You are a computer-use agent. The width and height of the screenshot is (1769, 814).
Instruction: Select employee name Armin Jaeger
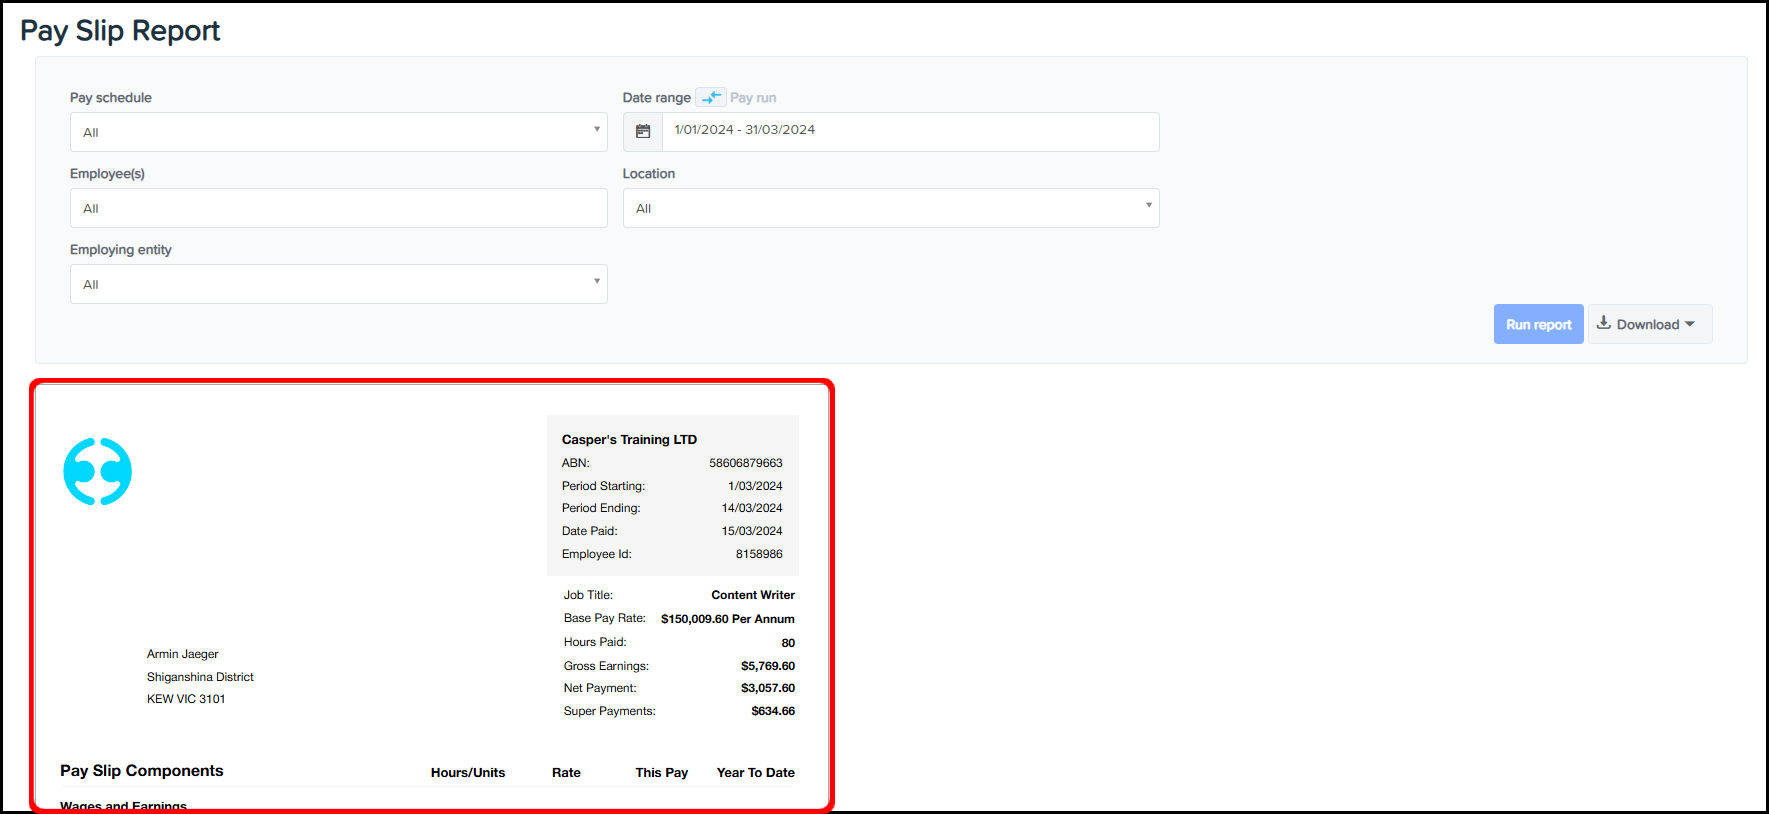point(183,654)
